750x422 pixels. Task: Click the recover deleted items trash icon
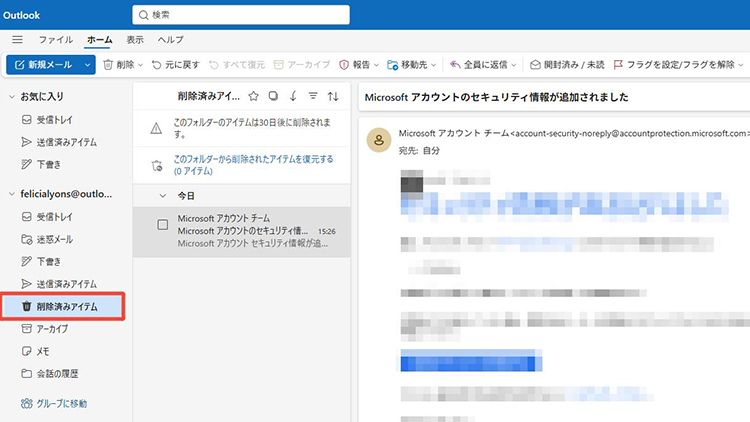coord(156,166)
